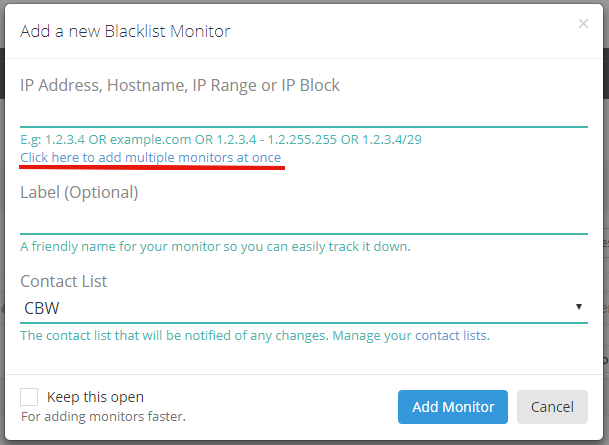Select the IP Address, Hostname field label
The width and height of the screenshot is (609, 445).
pyautogui.click(x=180, y=85)
